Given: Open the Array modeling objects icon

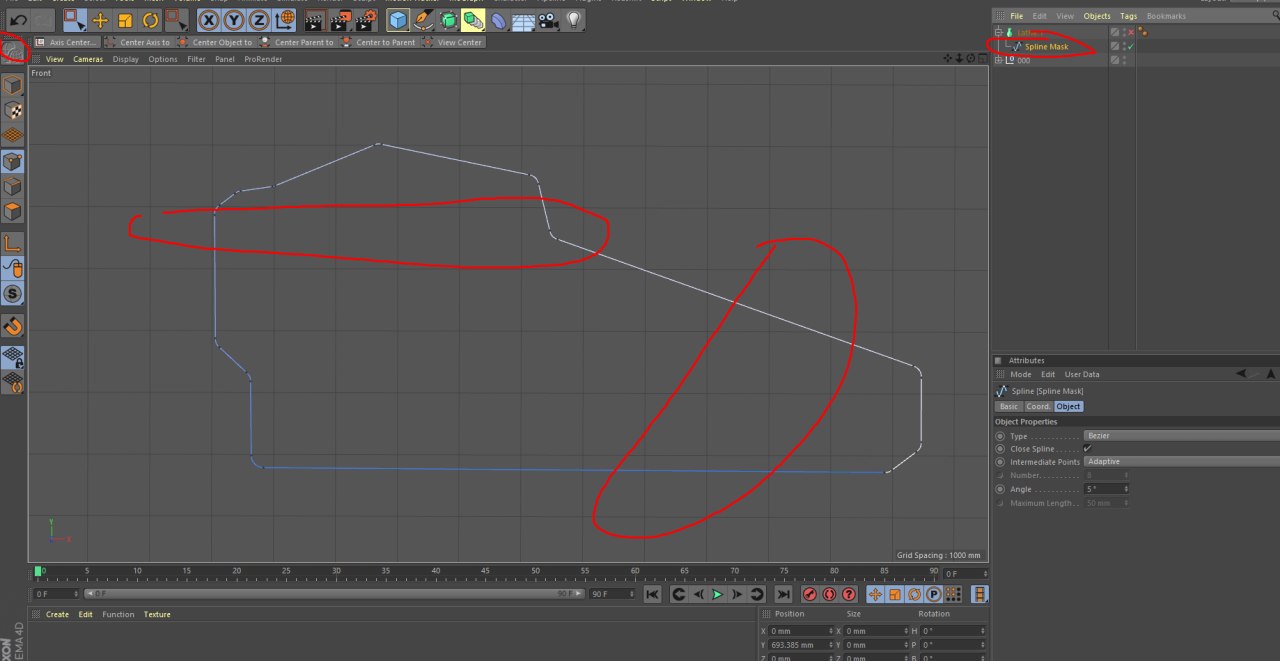Looking at the screenshot, I should tap(473, 19).
